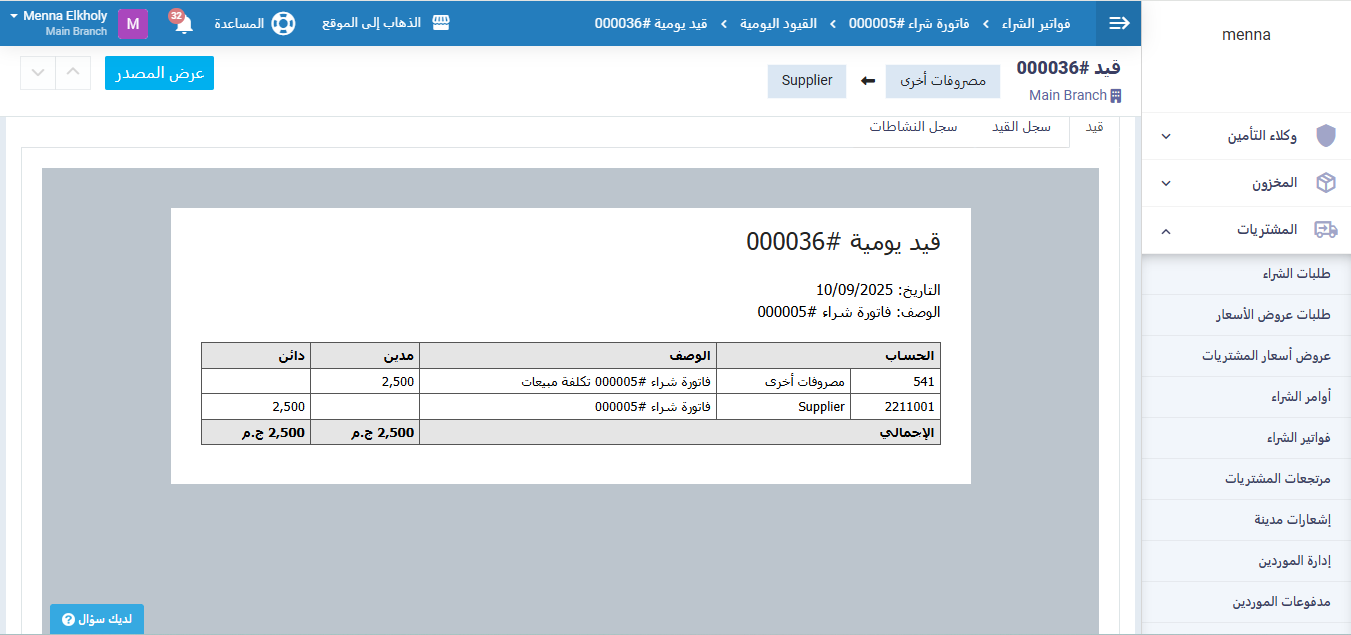Open the لديك سؤال help button
This screenshot has height=635, width=1351.
(x=97, y=620)
